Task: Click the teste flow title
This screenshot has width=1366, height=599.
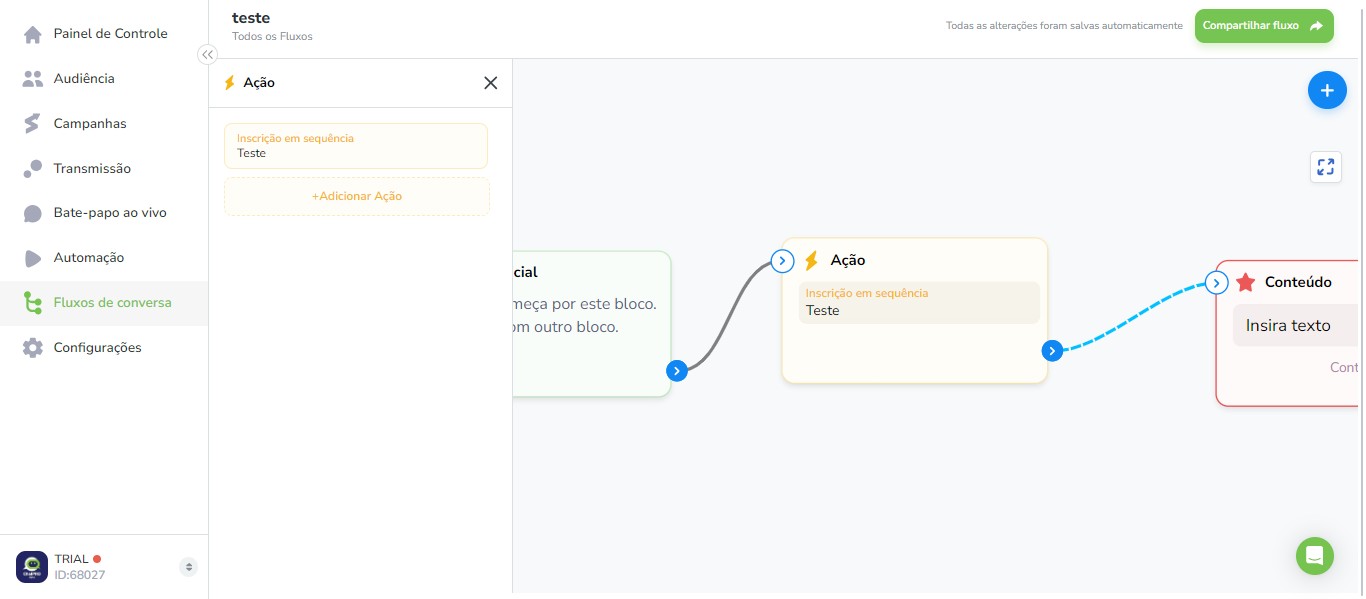Action: pyautogui.click(x=251, y=18)
